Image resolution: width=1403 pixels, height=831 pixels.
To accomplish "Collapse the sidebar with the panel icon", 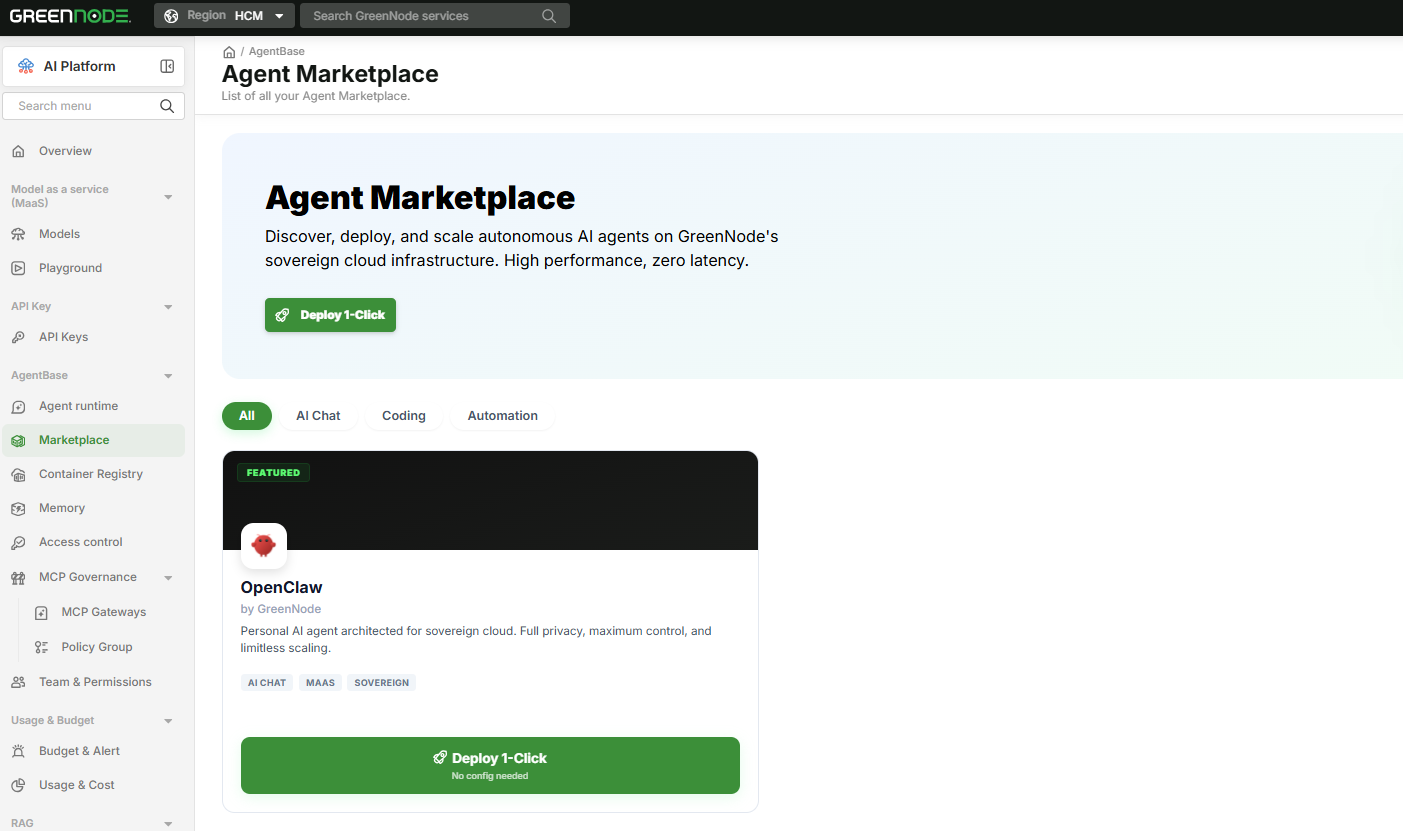I will coord(167,66).
